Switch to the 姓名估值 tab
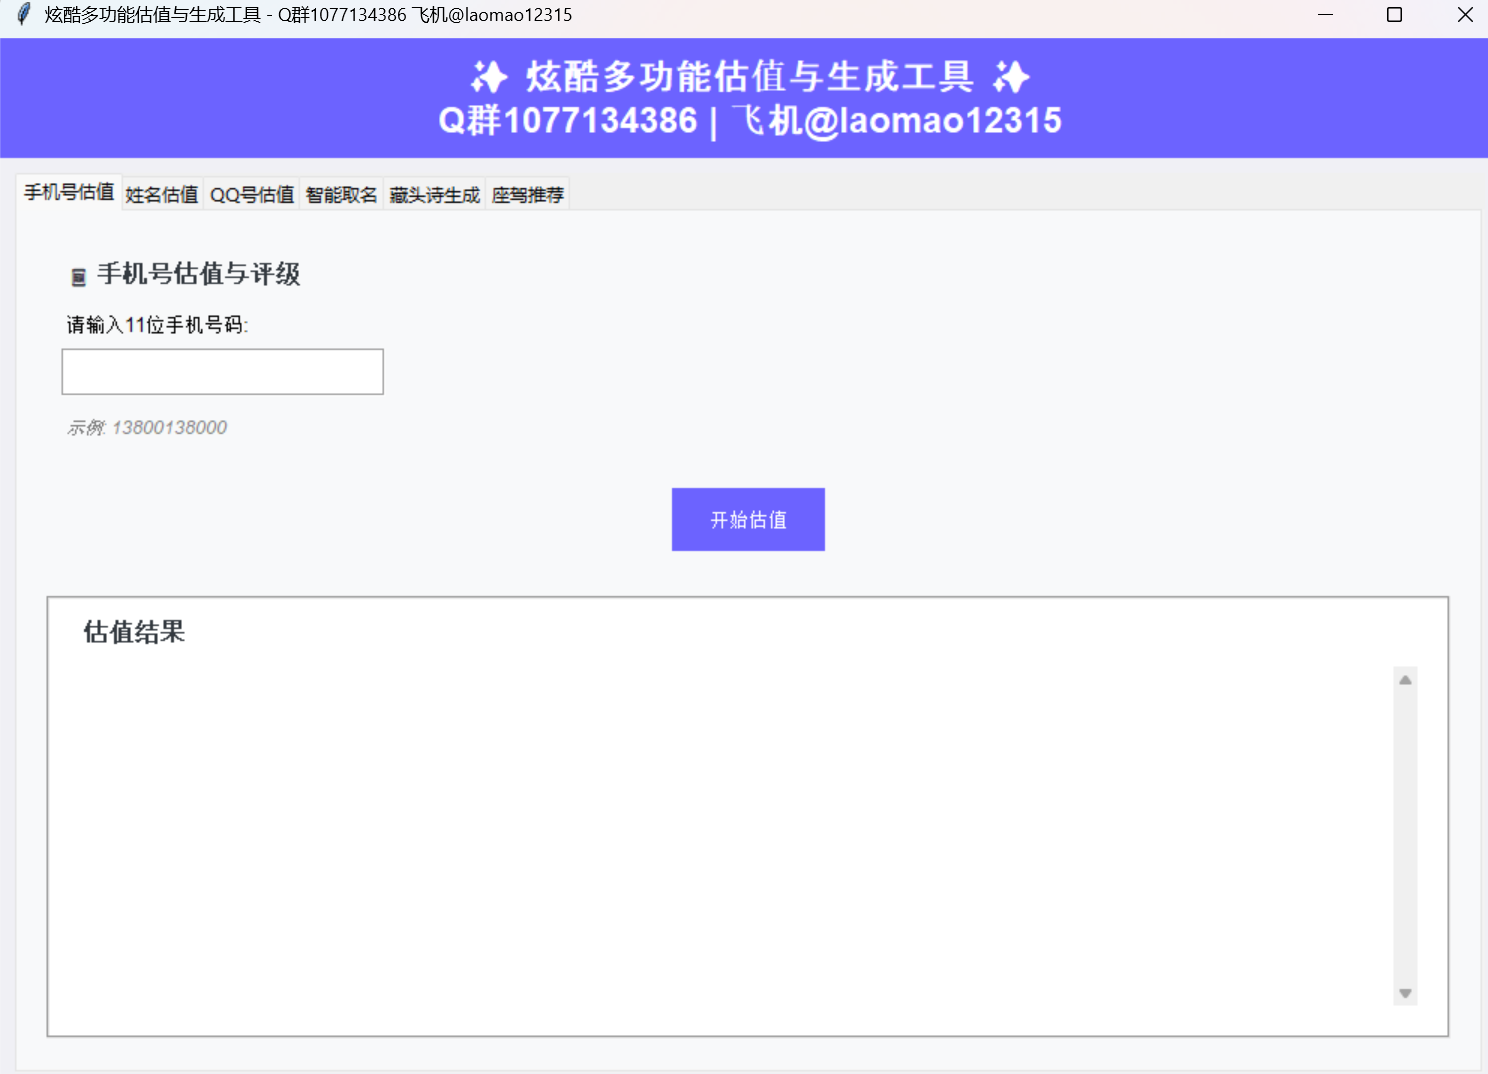The image size is (1488, 1074). click(x=161, y=193)
